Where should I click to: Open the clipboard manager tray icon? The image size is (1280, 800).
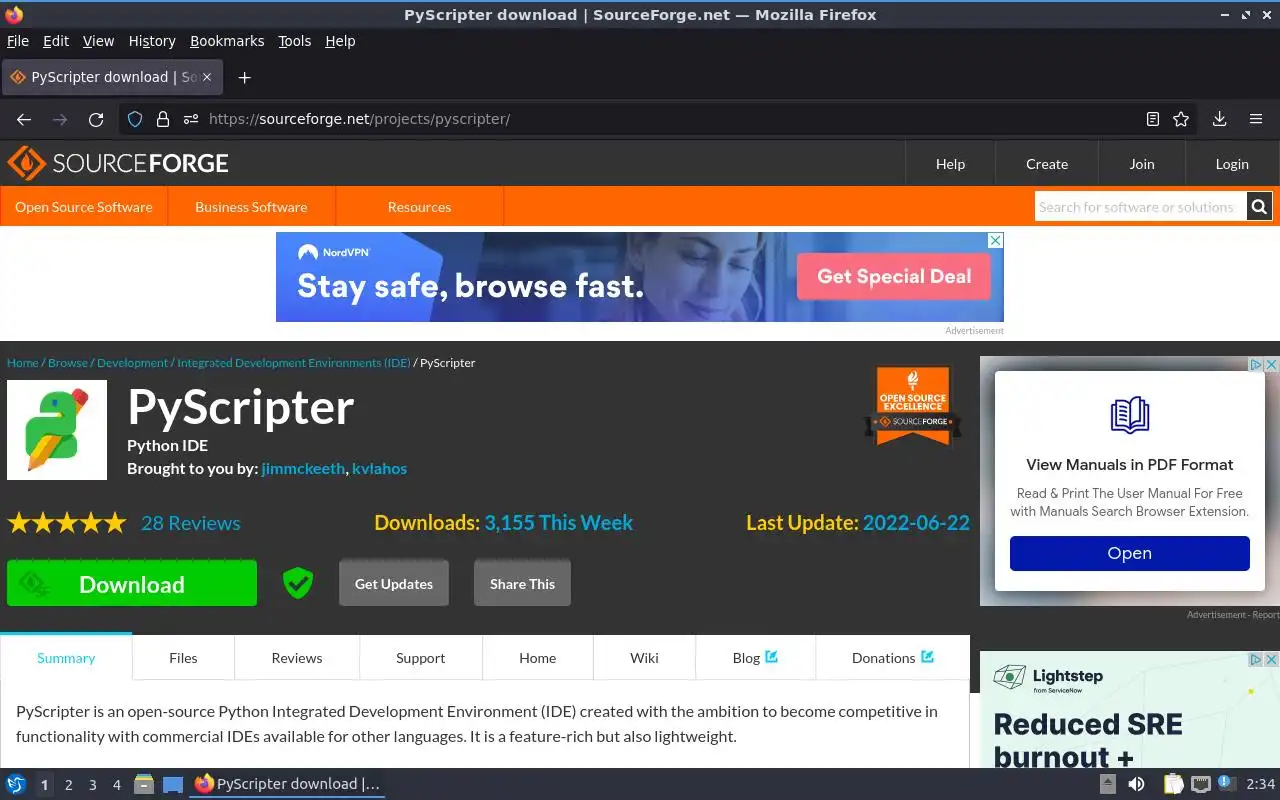click(1173, 784)
